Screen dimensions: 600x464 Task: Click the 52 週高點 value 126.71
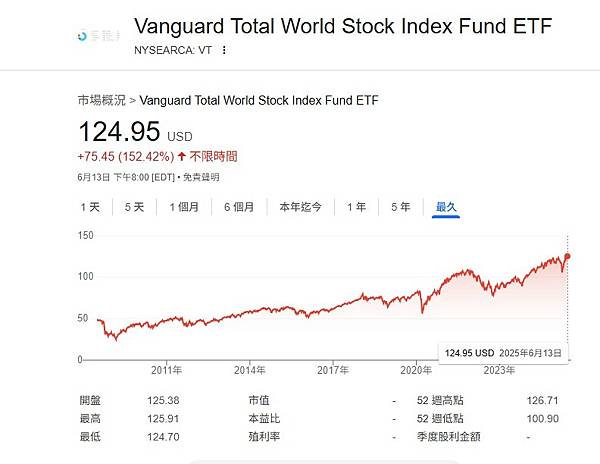[x=544, y=400]
